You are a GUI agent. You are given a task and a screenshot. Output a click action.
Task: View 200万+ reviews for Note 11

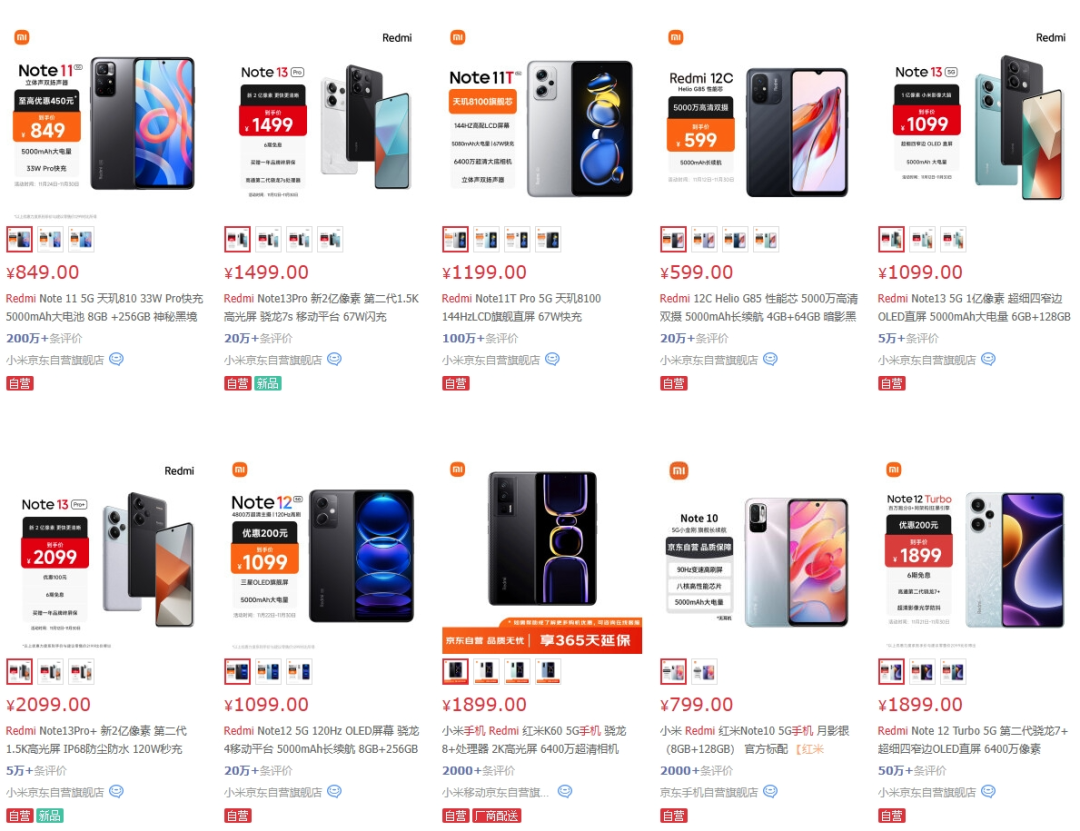44,338
